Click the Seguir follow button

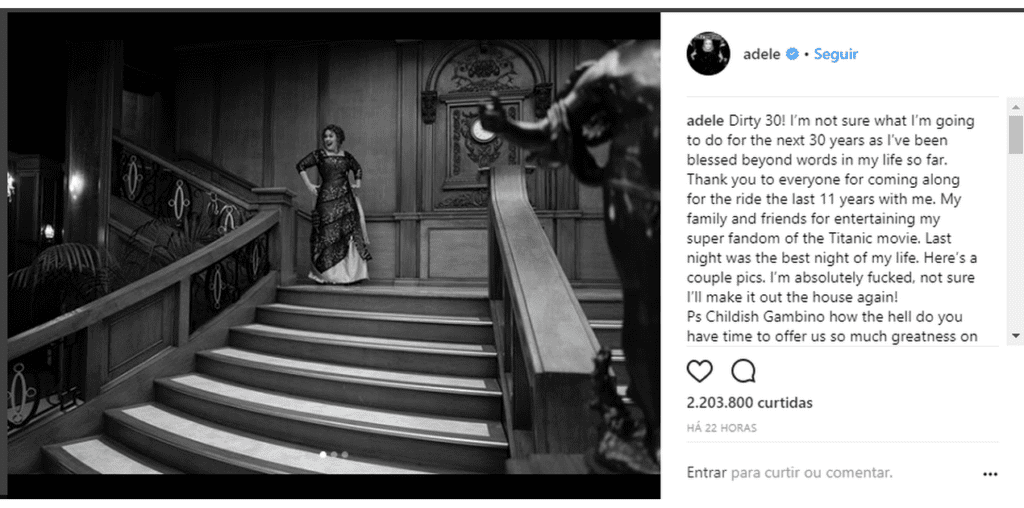click(x=836, y=54)
